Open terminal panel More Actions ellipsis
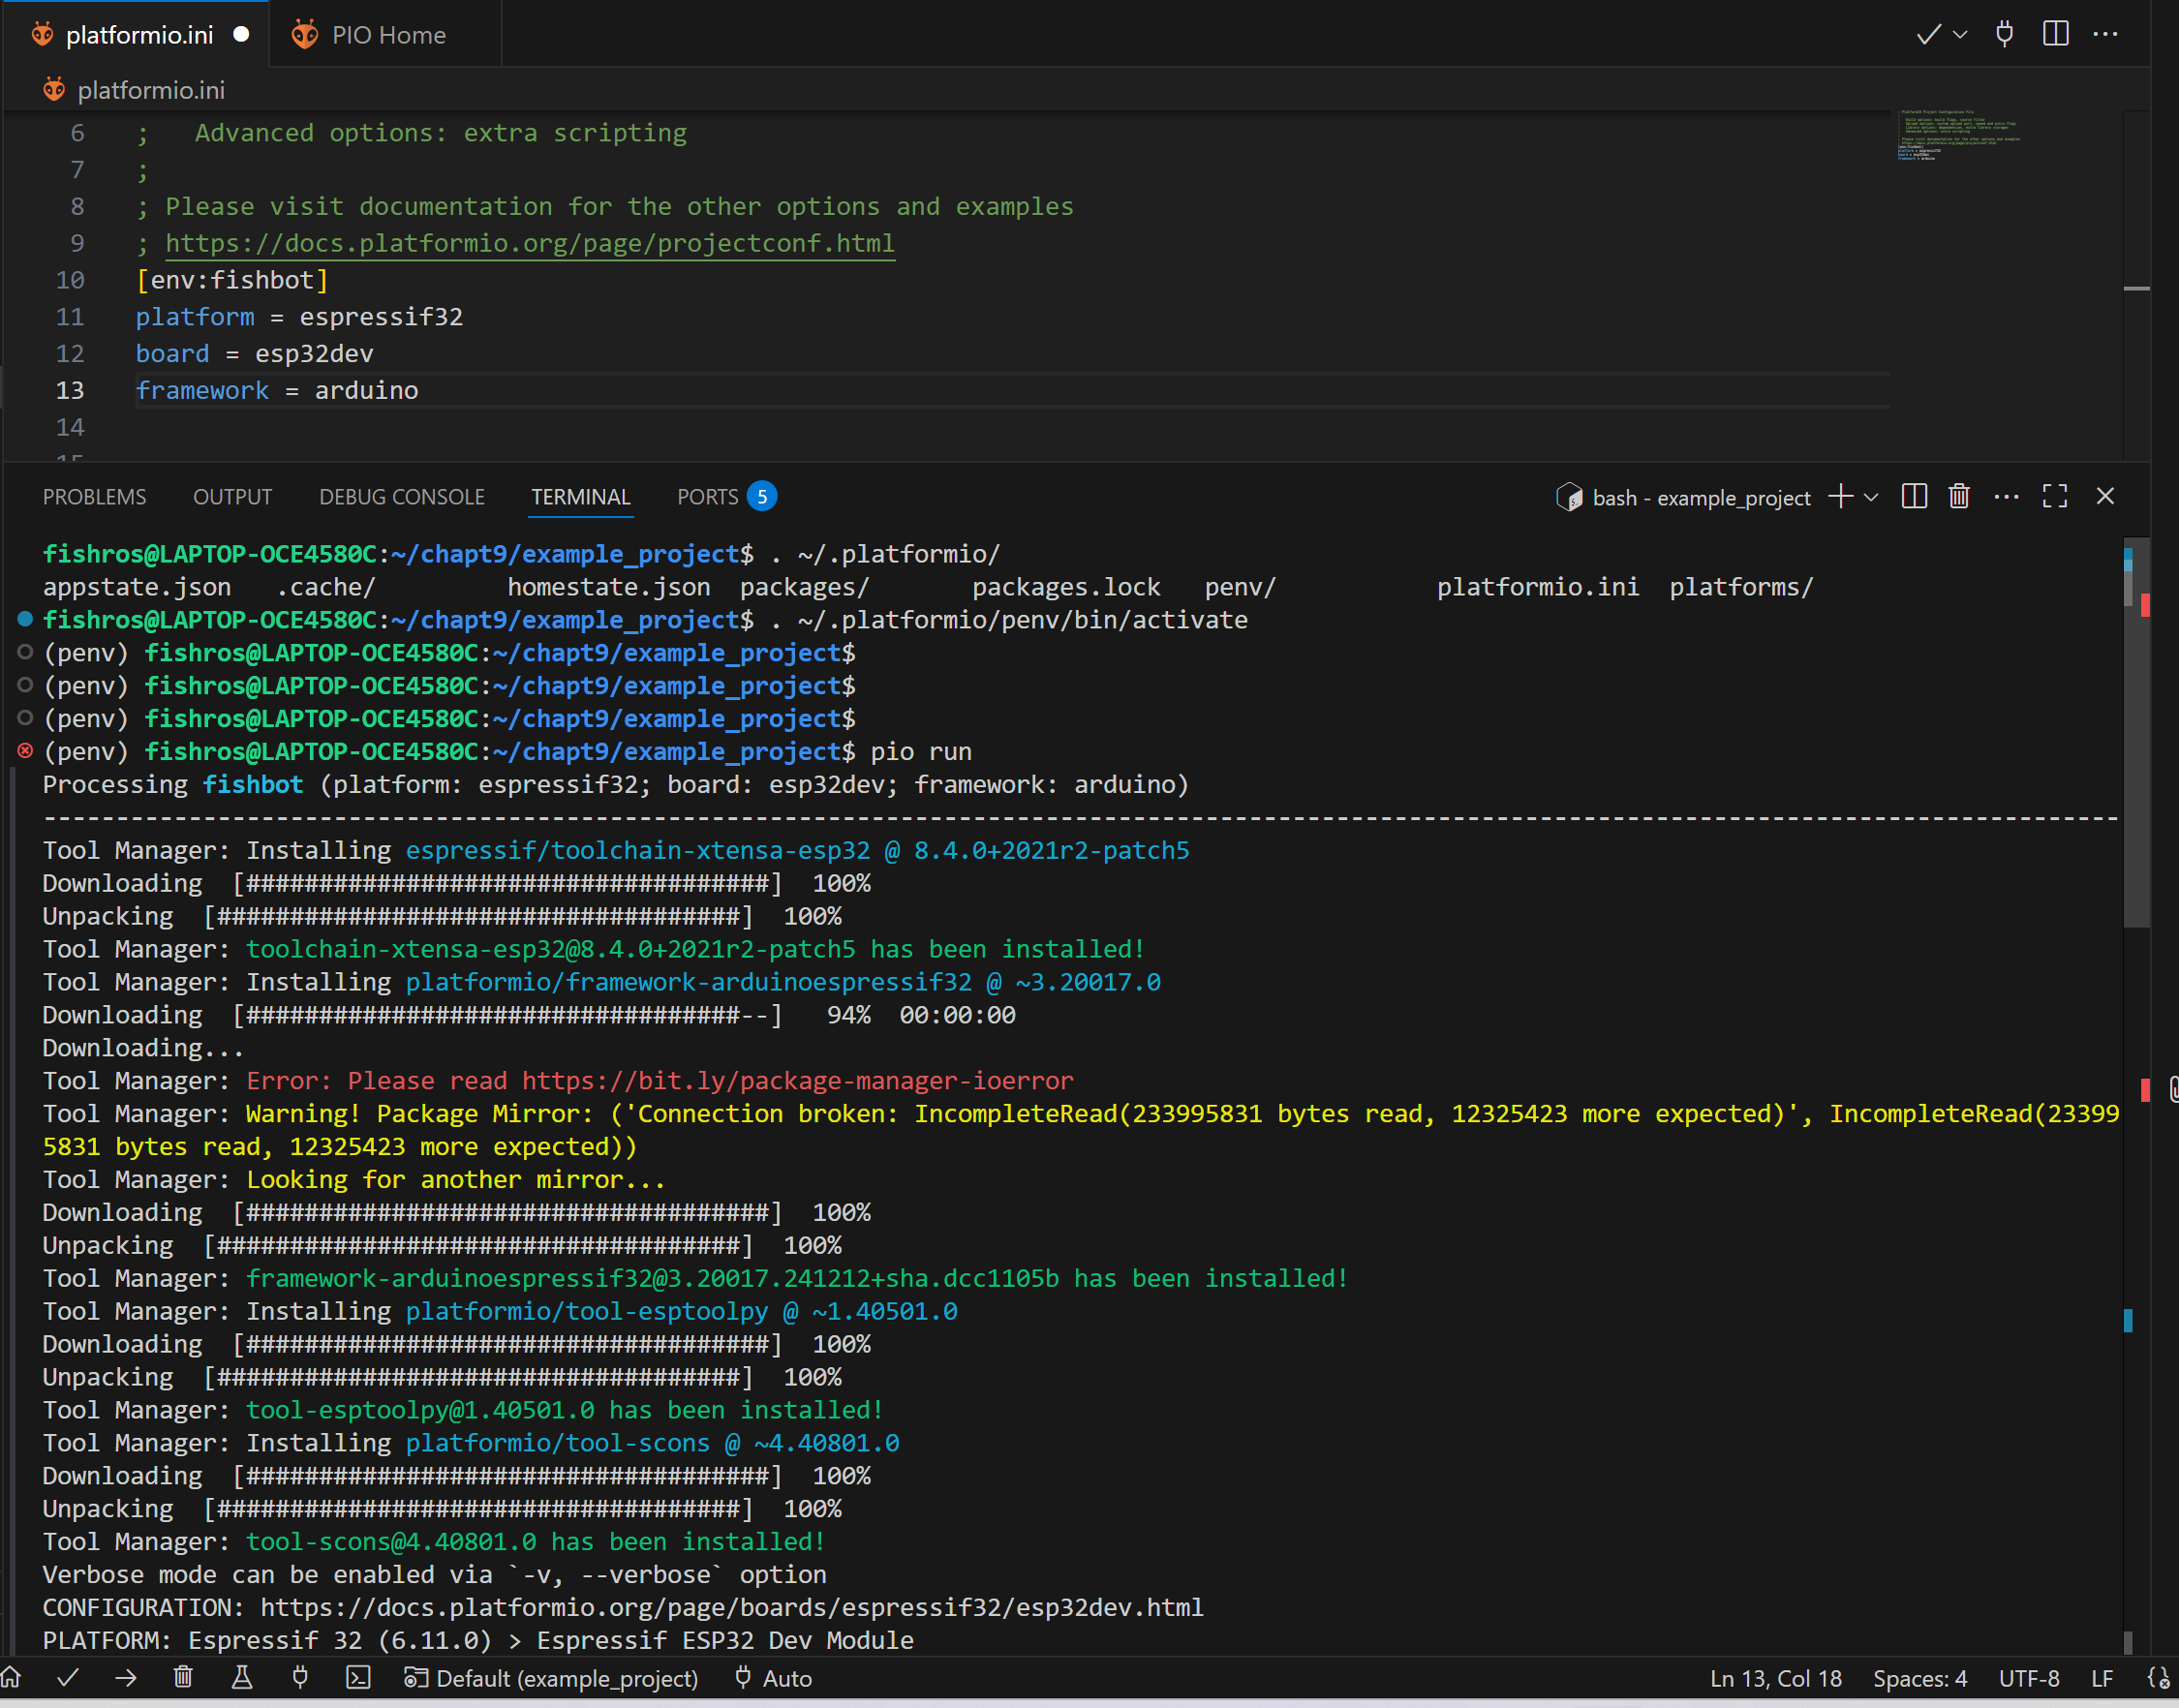 click(2006, 496)
